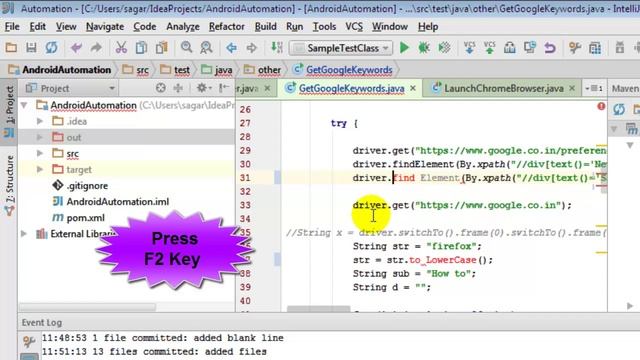The height and width of the screenshot is (360, 640).
Task: Click the Cut scissors icon
Action: point(121,48)
